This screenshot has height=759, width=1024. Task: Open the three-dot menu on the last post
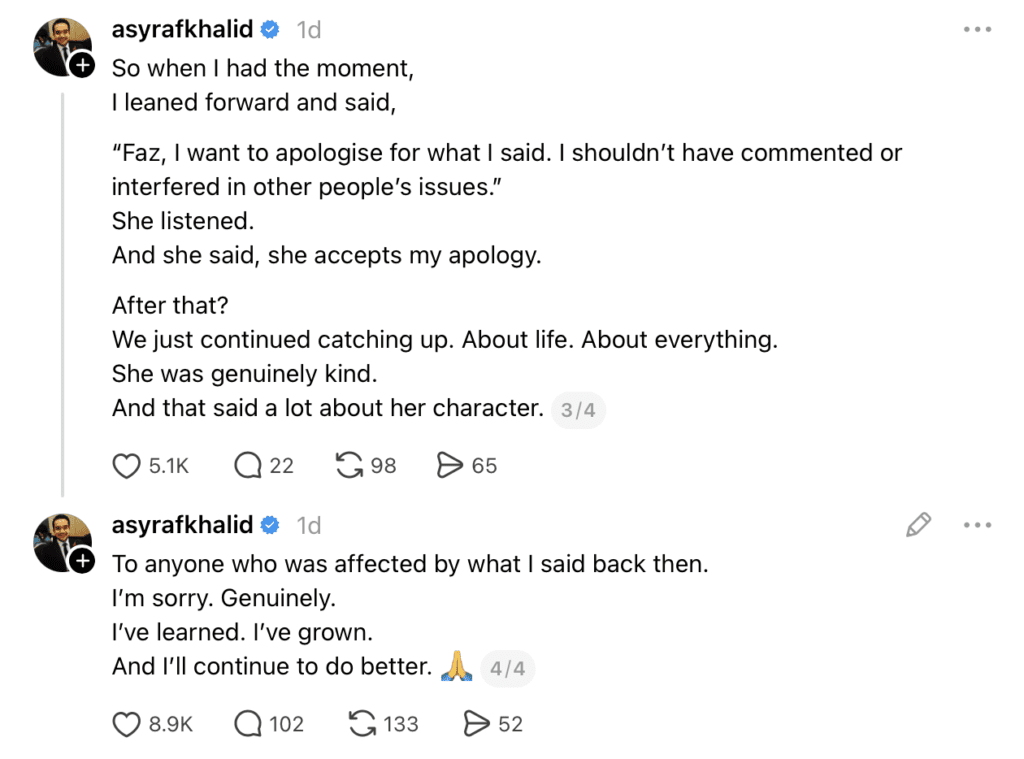pyautogui.click(x=977, y=525)
